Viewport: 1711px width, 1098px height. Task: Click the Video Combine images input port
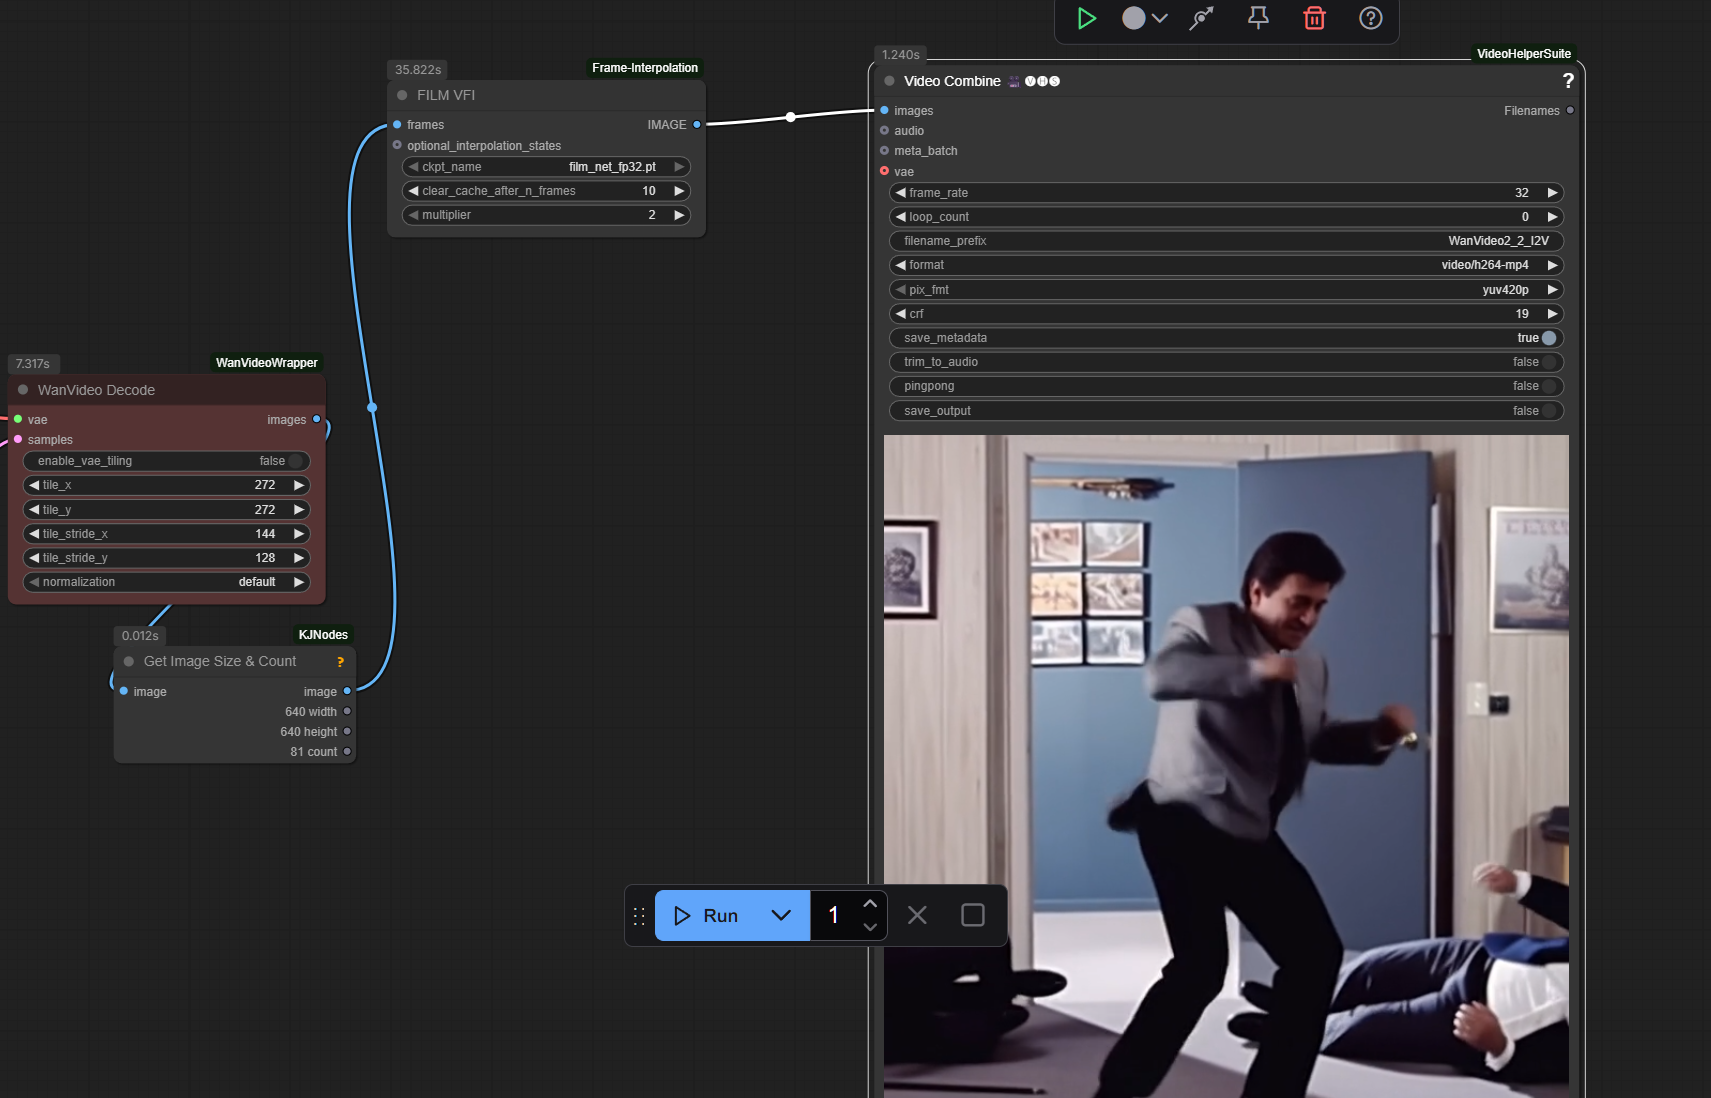[x=884, y=110]
